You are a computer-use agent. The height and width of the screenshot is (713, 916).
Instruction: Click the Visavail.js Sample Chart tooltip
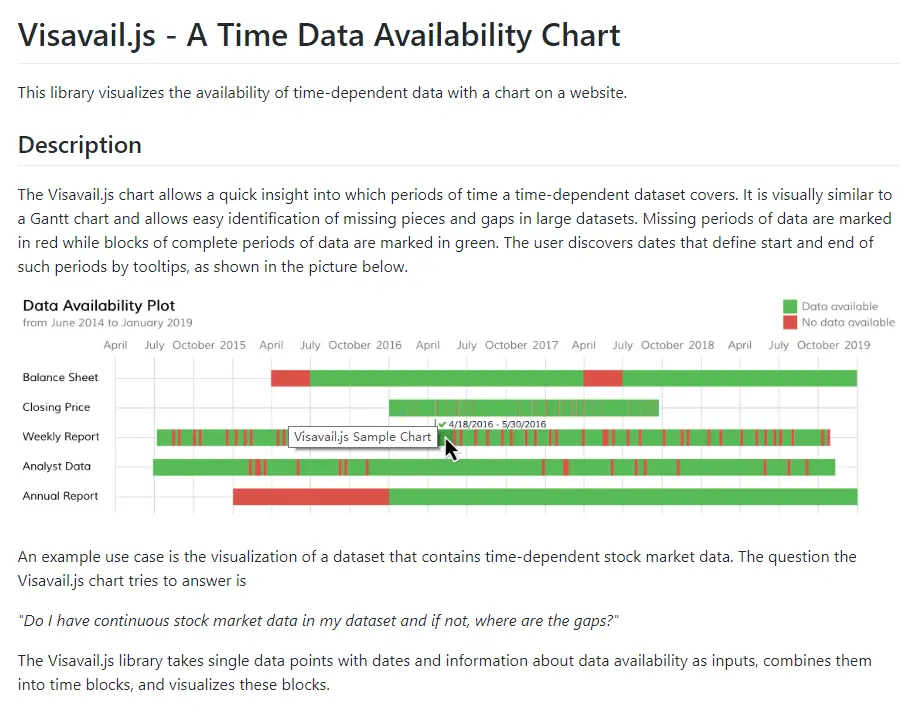point(363,437)
